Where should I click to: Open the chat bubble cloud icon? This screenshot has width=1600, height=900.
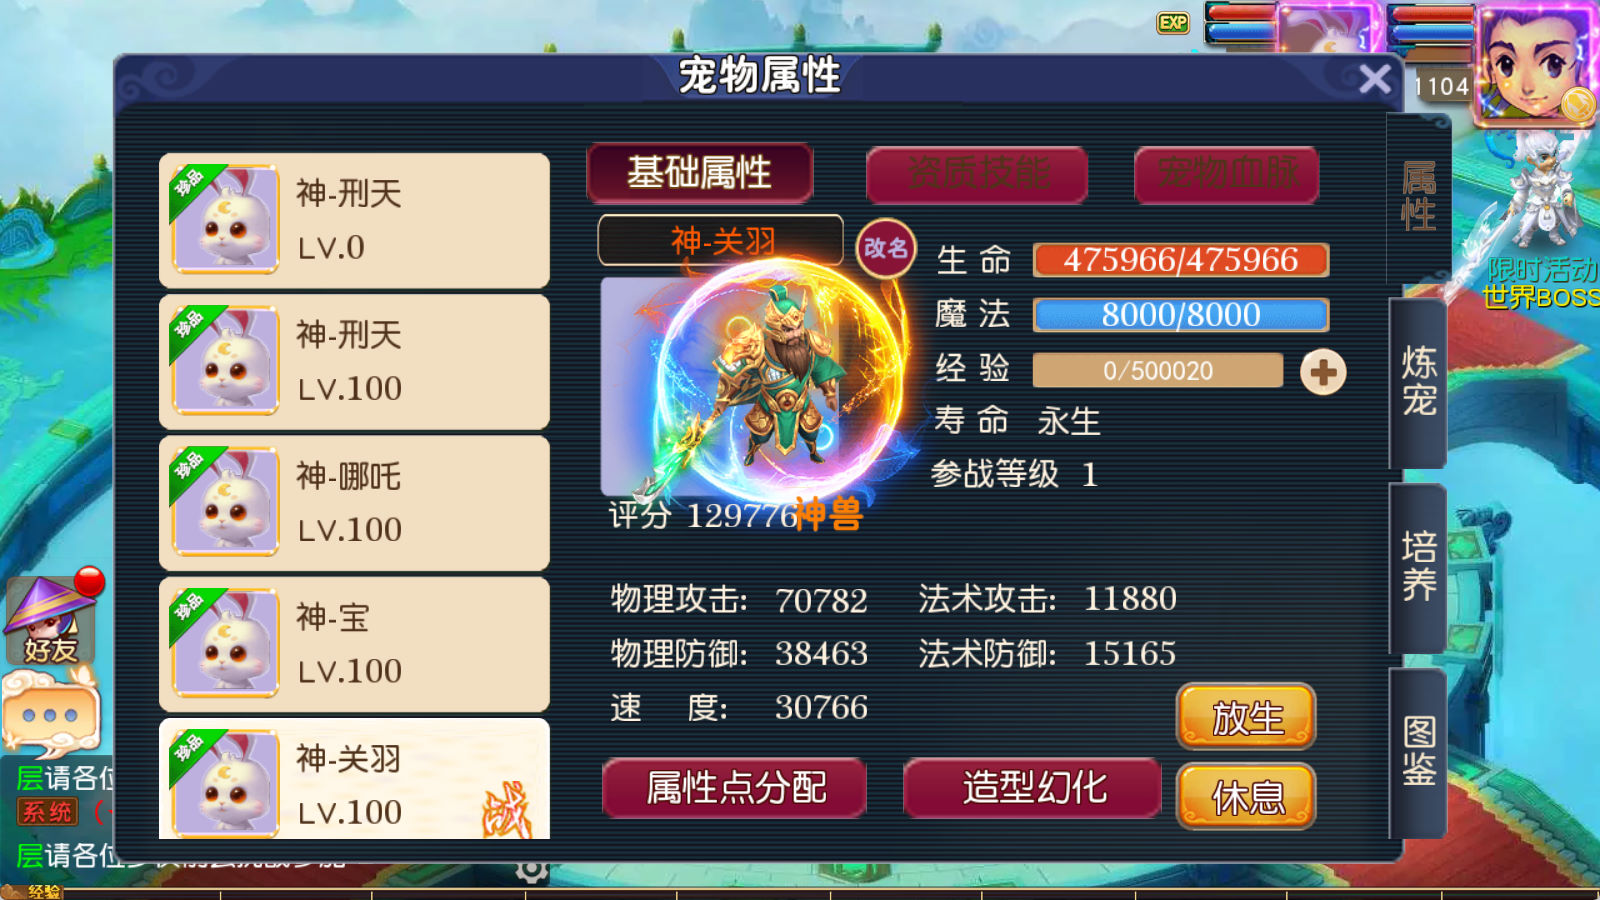(x=52, y=712)
